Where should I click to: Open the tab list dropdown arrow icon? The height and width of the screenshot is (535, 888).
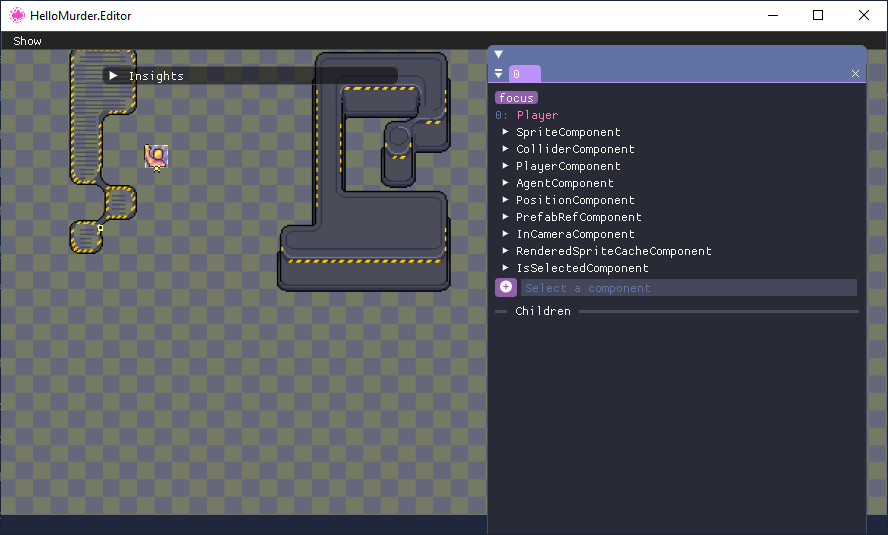tap(499, 74)
